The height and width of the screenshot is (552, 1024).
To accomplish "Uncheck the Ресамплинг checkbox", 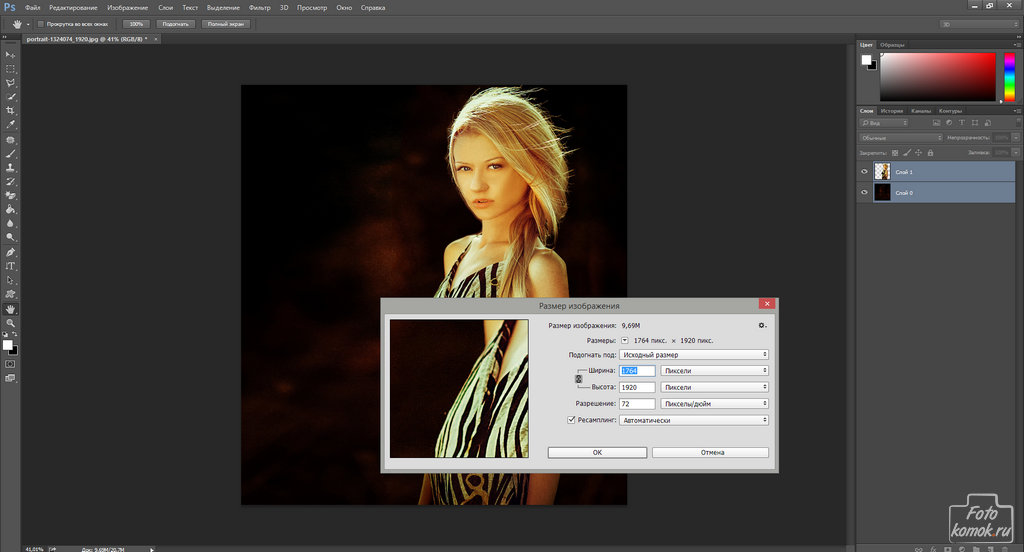I will click(x=571, y=421).
